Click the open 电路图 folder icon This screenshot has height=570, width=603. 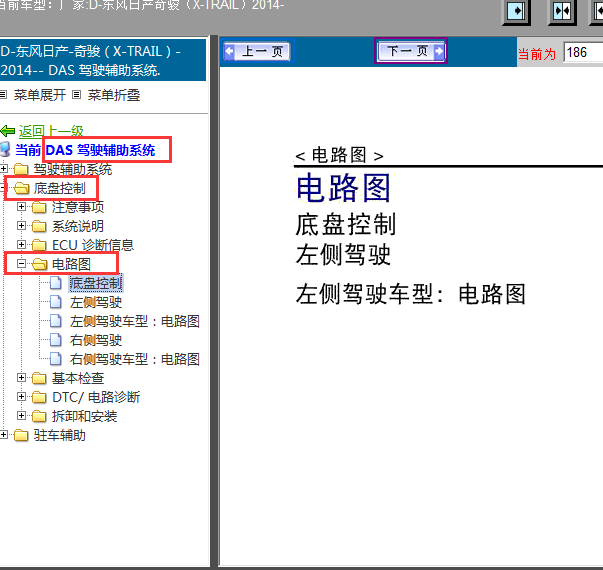tap(40, 264)
